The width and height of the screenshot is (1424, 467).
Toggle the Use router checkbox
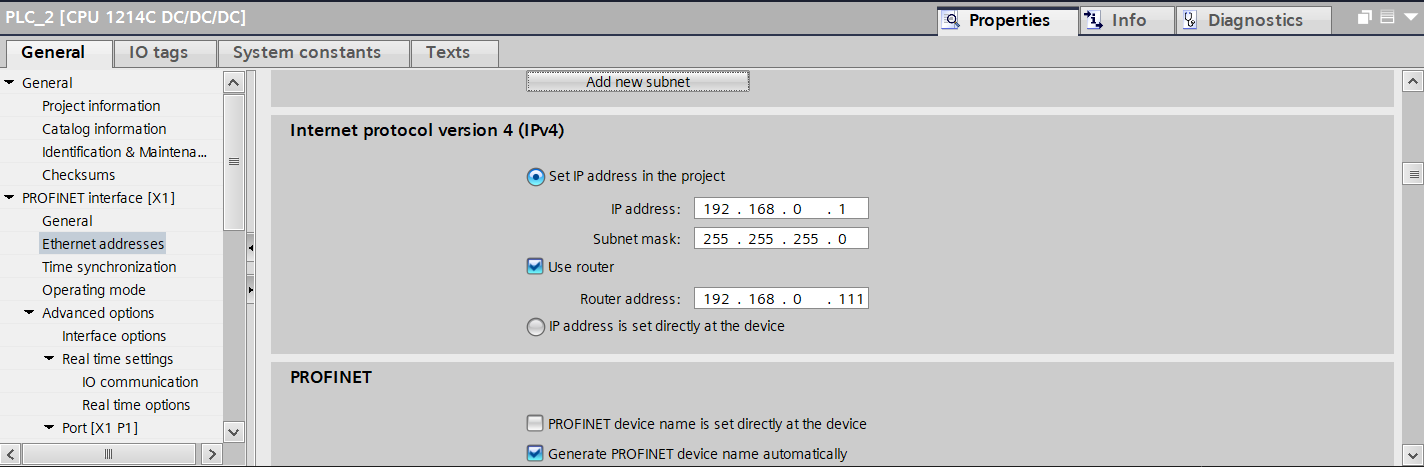[535, 267]
